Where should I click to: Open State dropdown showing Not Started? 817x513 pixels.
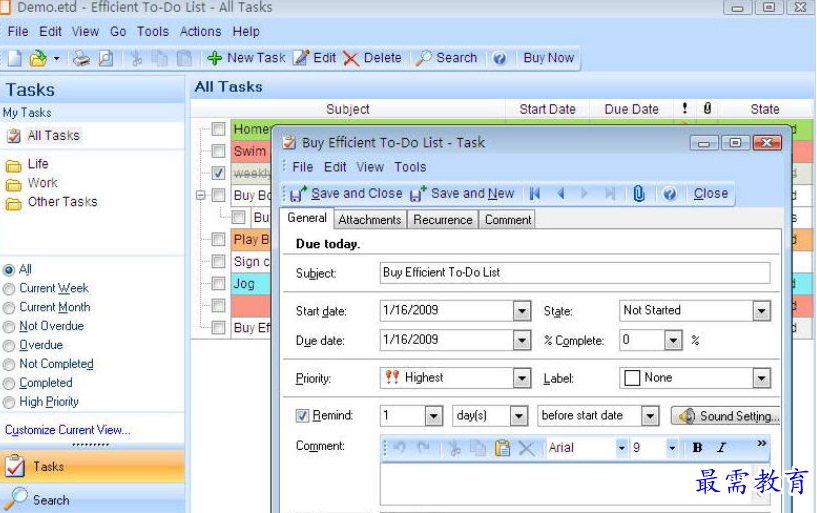pos(761,311)
